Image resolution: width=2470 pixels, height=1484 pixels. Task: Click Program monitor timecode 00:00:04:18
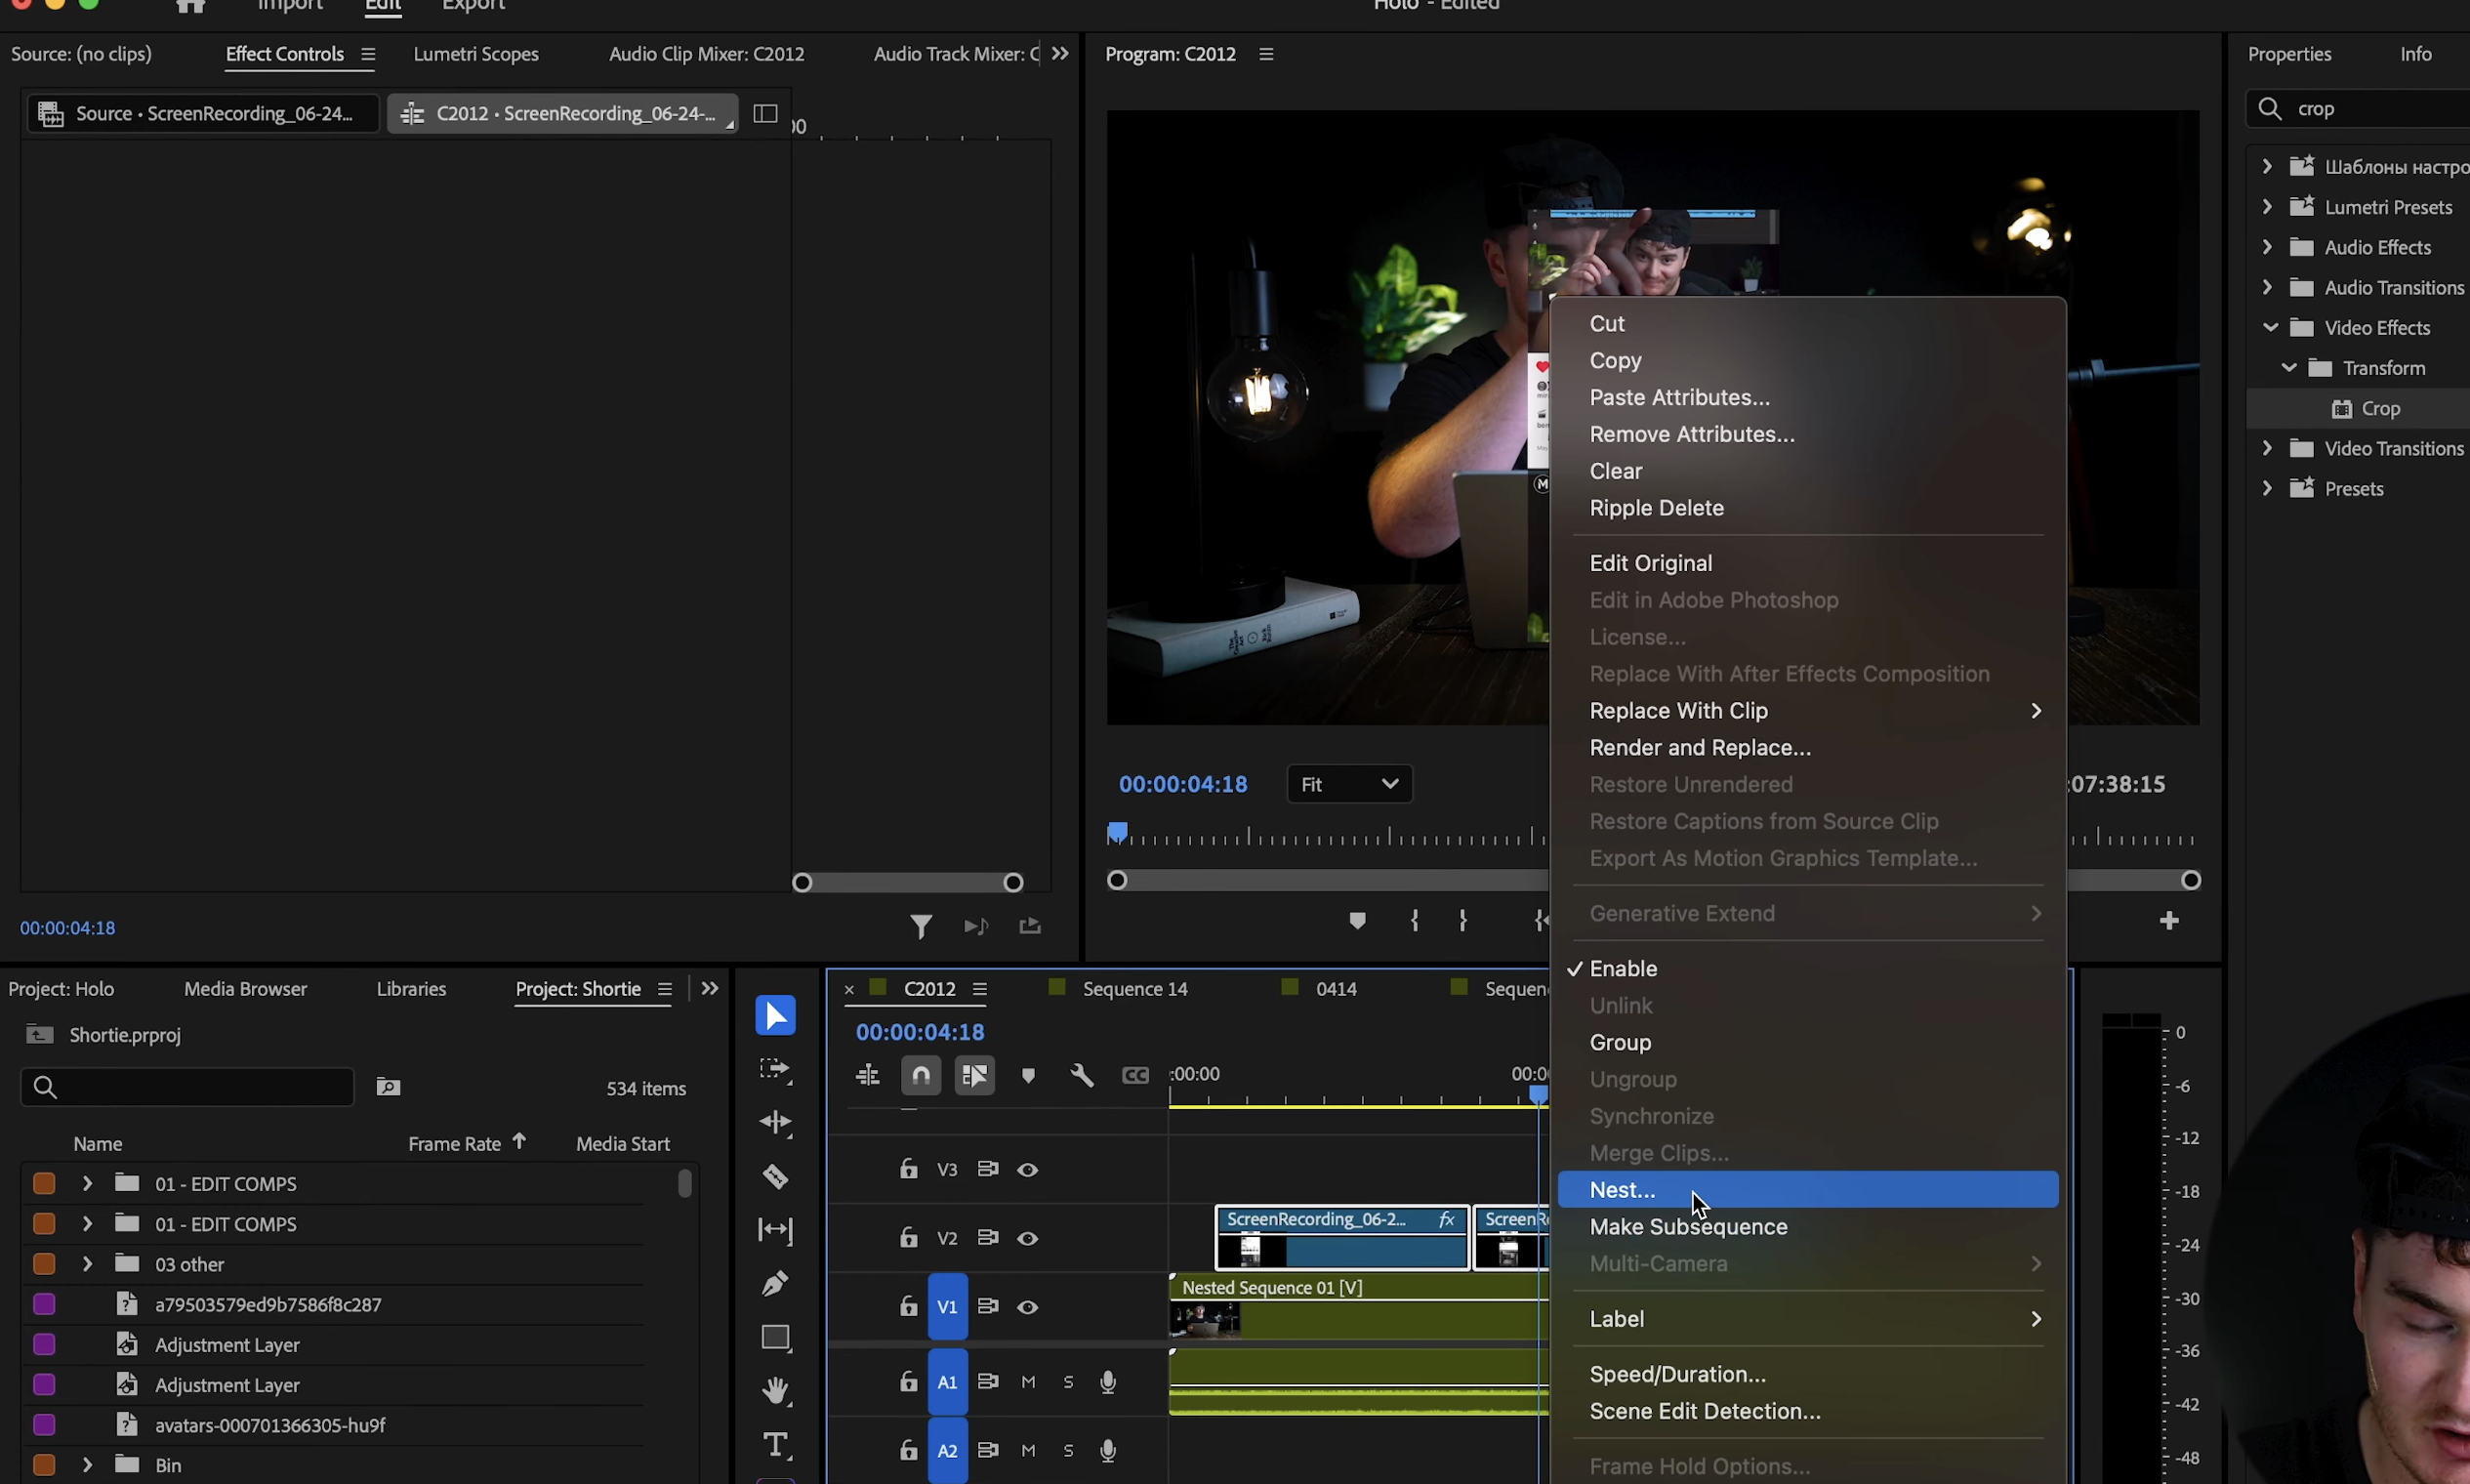coord(1183,784)
